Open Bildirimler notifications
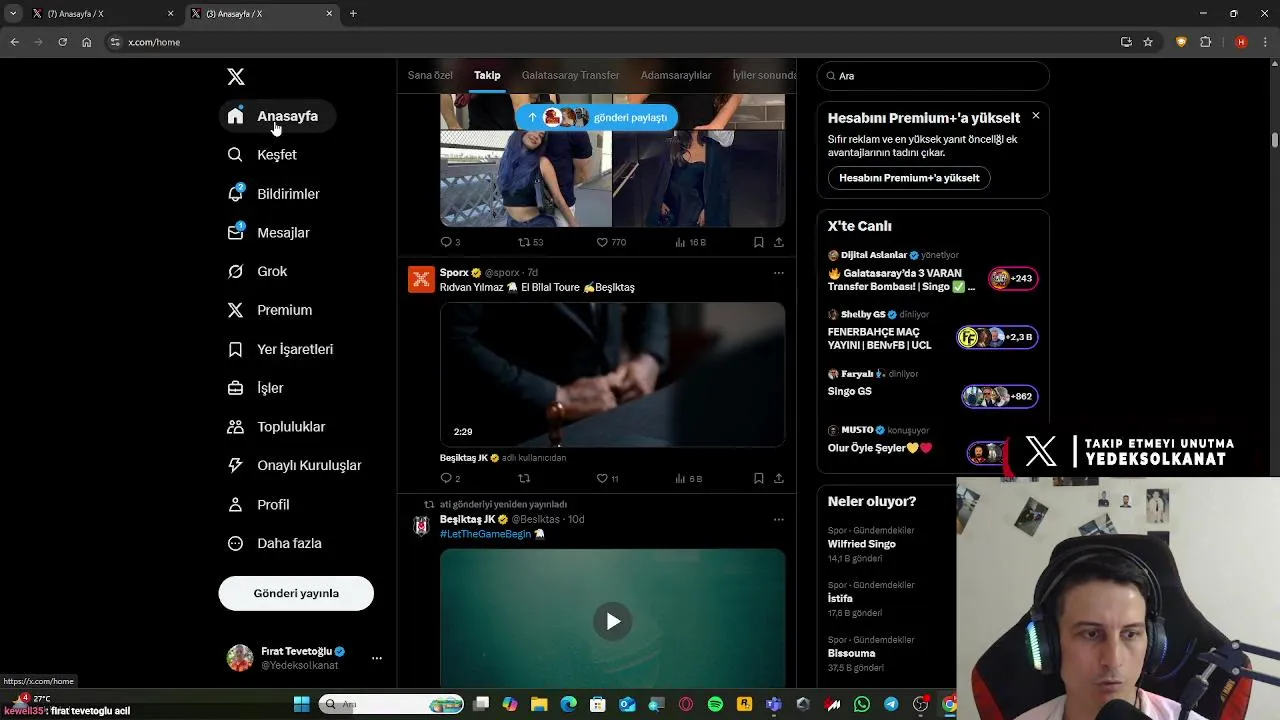The width and height of the screenshot is (1280, 720). [275, 194]
